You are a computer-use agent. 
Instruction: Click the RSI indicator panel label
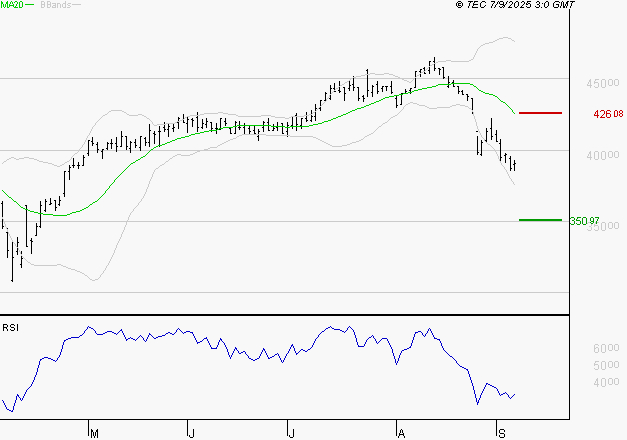pyautogui.click(x=10, y=327)
